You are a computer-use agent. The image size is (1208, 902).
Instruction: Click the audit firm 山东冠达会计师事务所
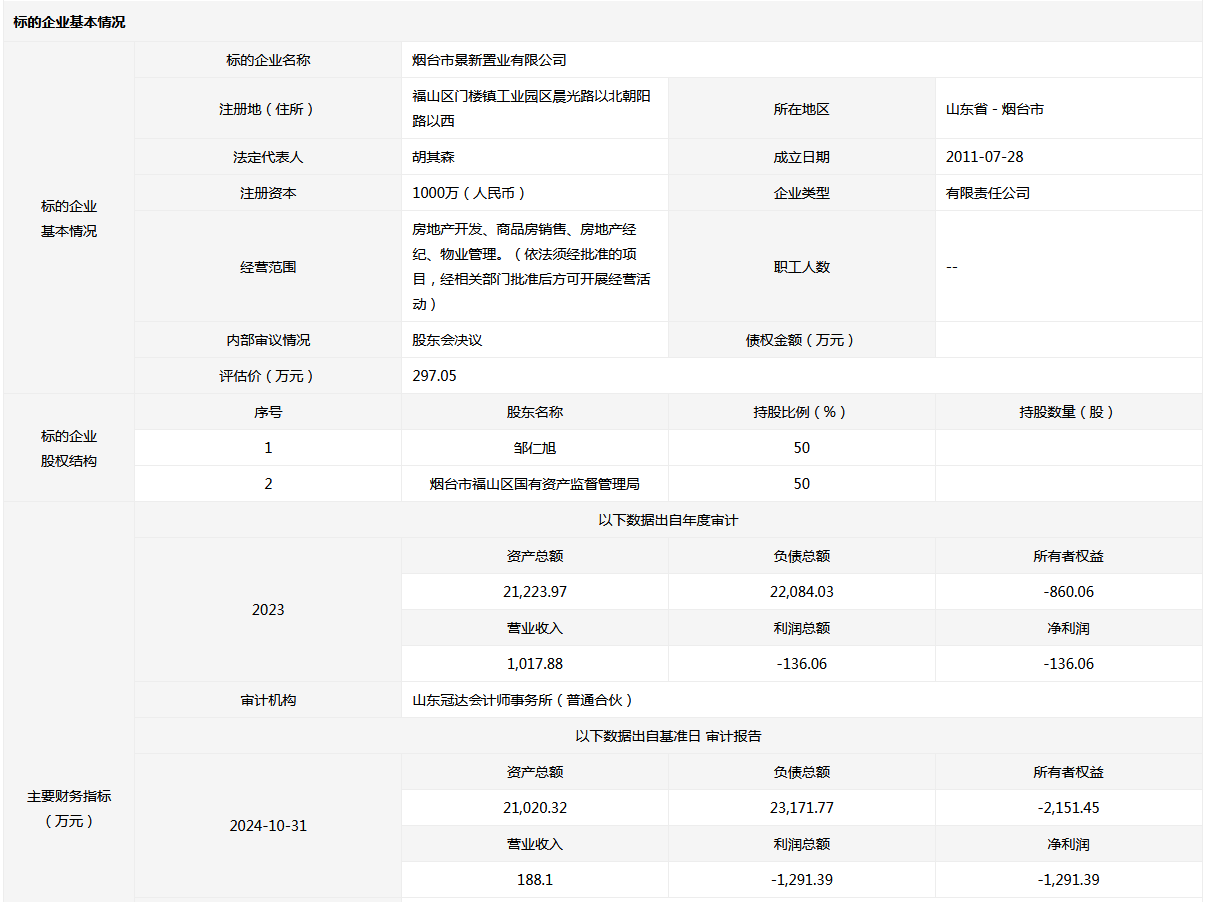523,700
